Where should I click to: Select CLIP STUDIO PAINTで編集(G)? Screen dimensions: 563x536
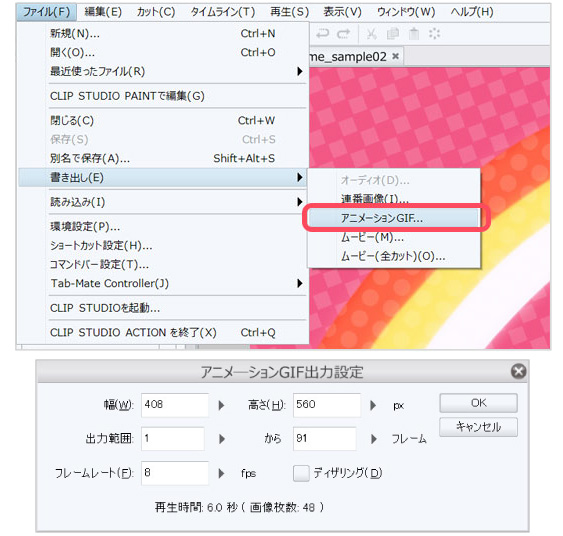[x=163, y=96]
